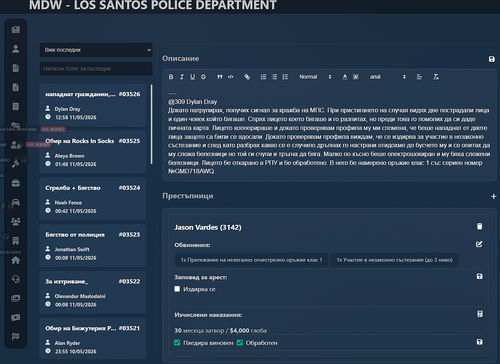Open report #03523 Бягство от полиция
Viewport: 500px width, 364px height.
(93, 246)
